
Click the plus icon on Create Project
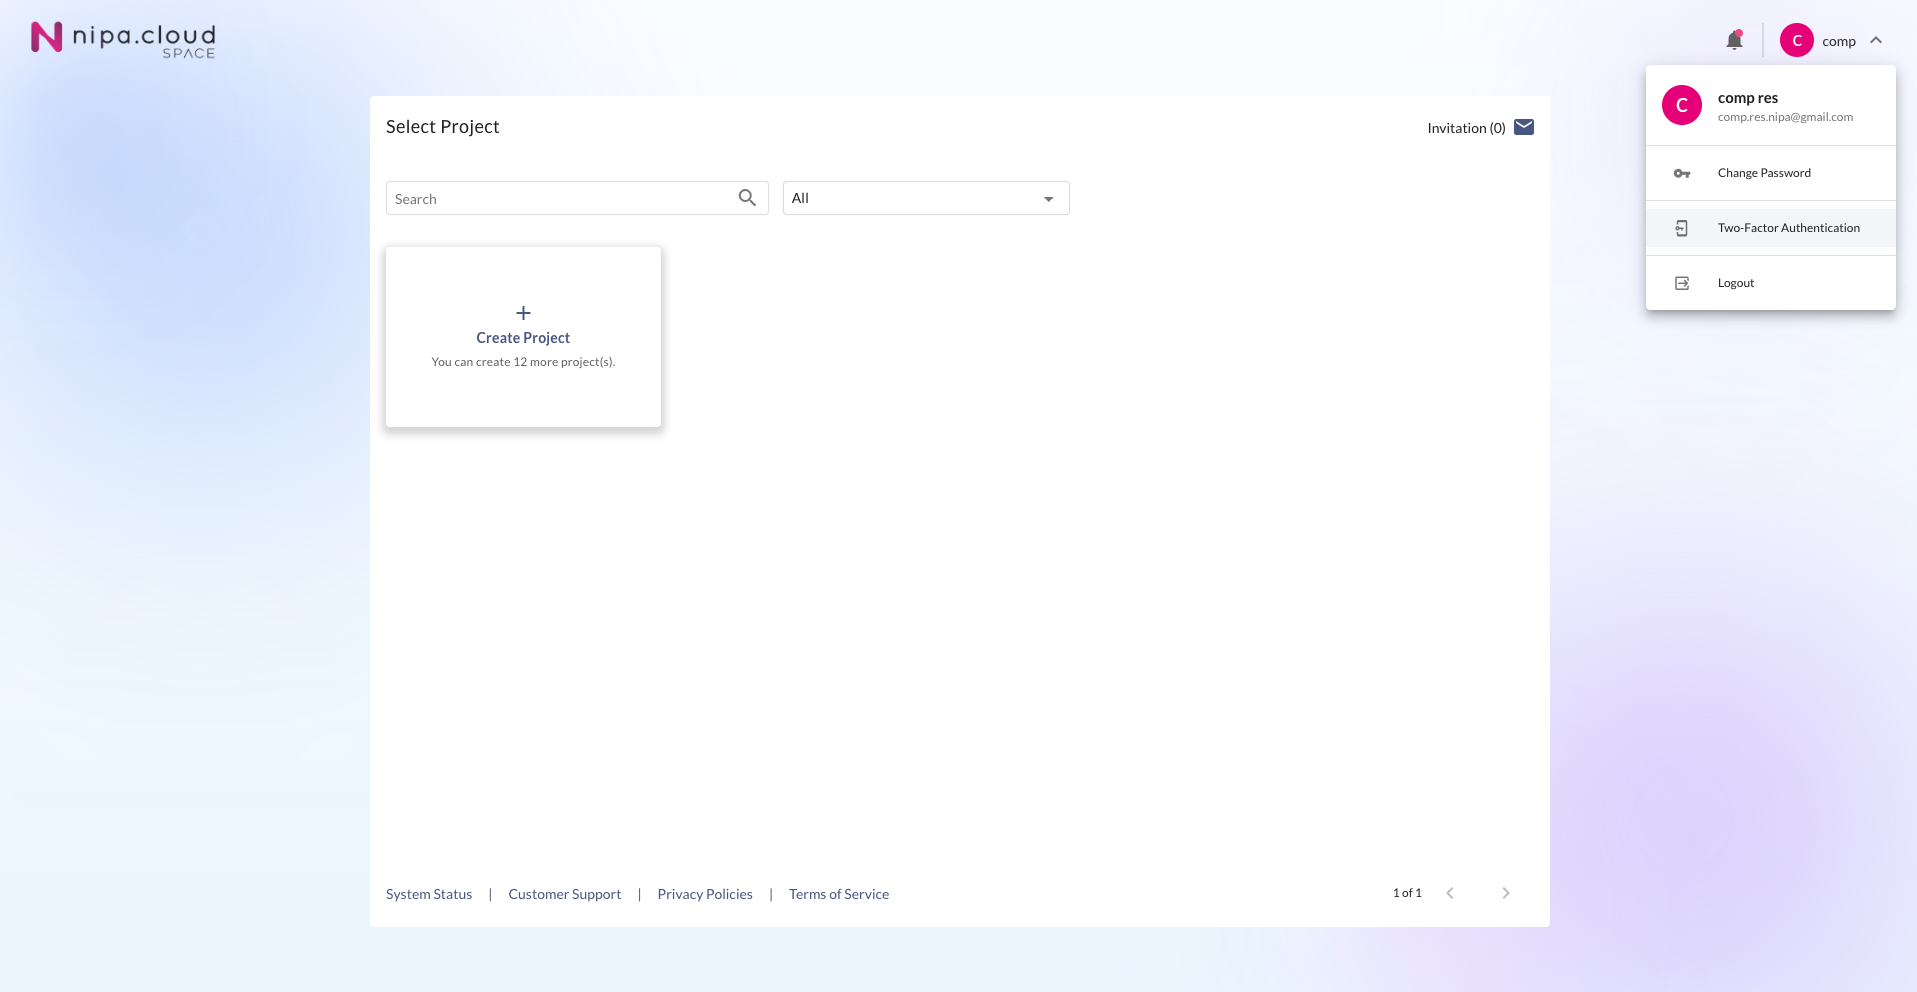point(523,313)
